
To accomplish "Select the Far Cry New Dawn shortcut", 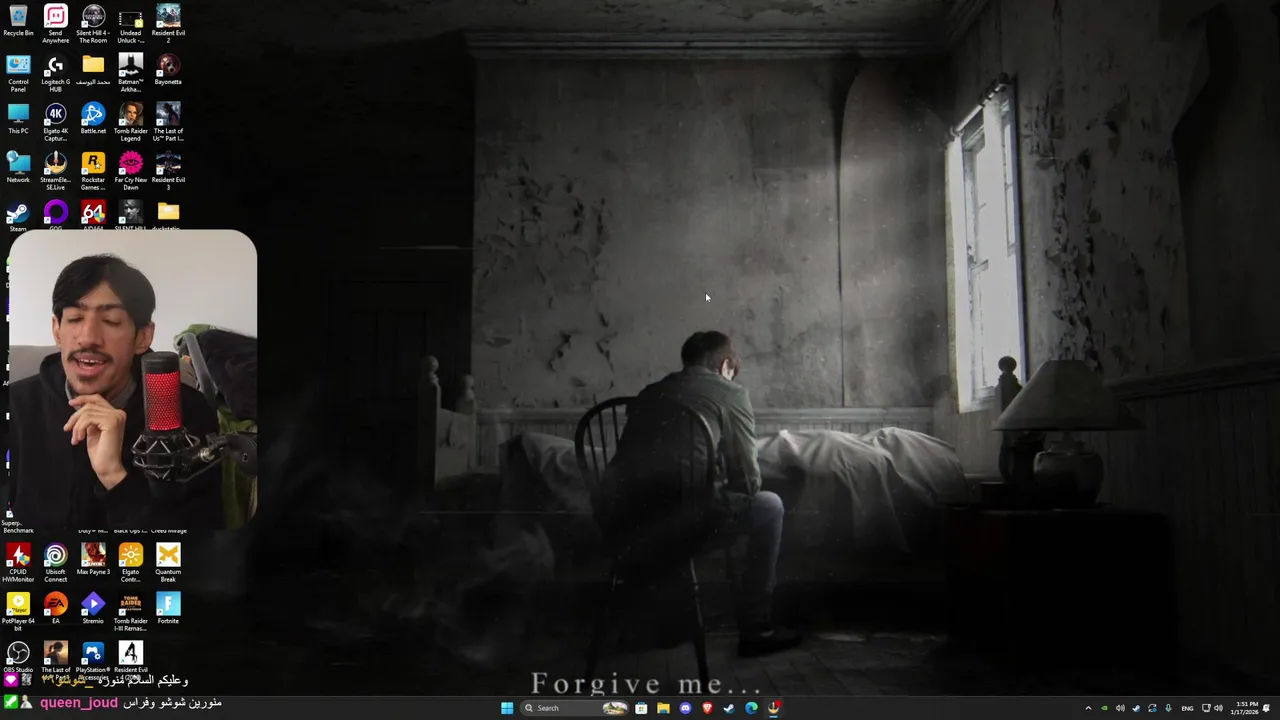I will click(x=130, y=172).
